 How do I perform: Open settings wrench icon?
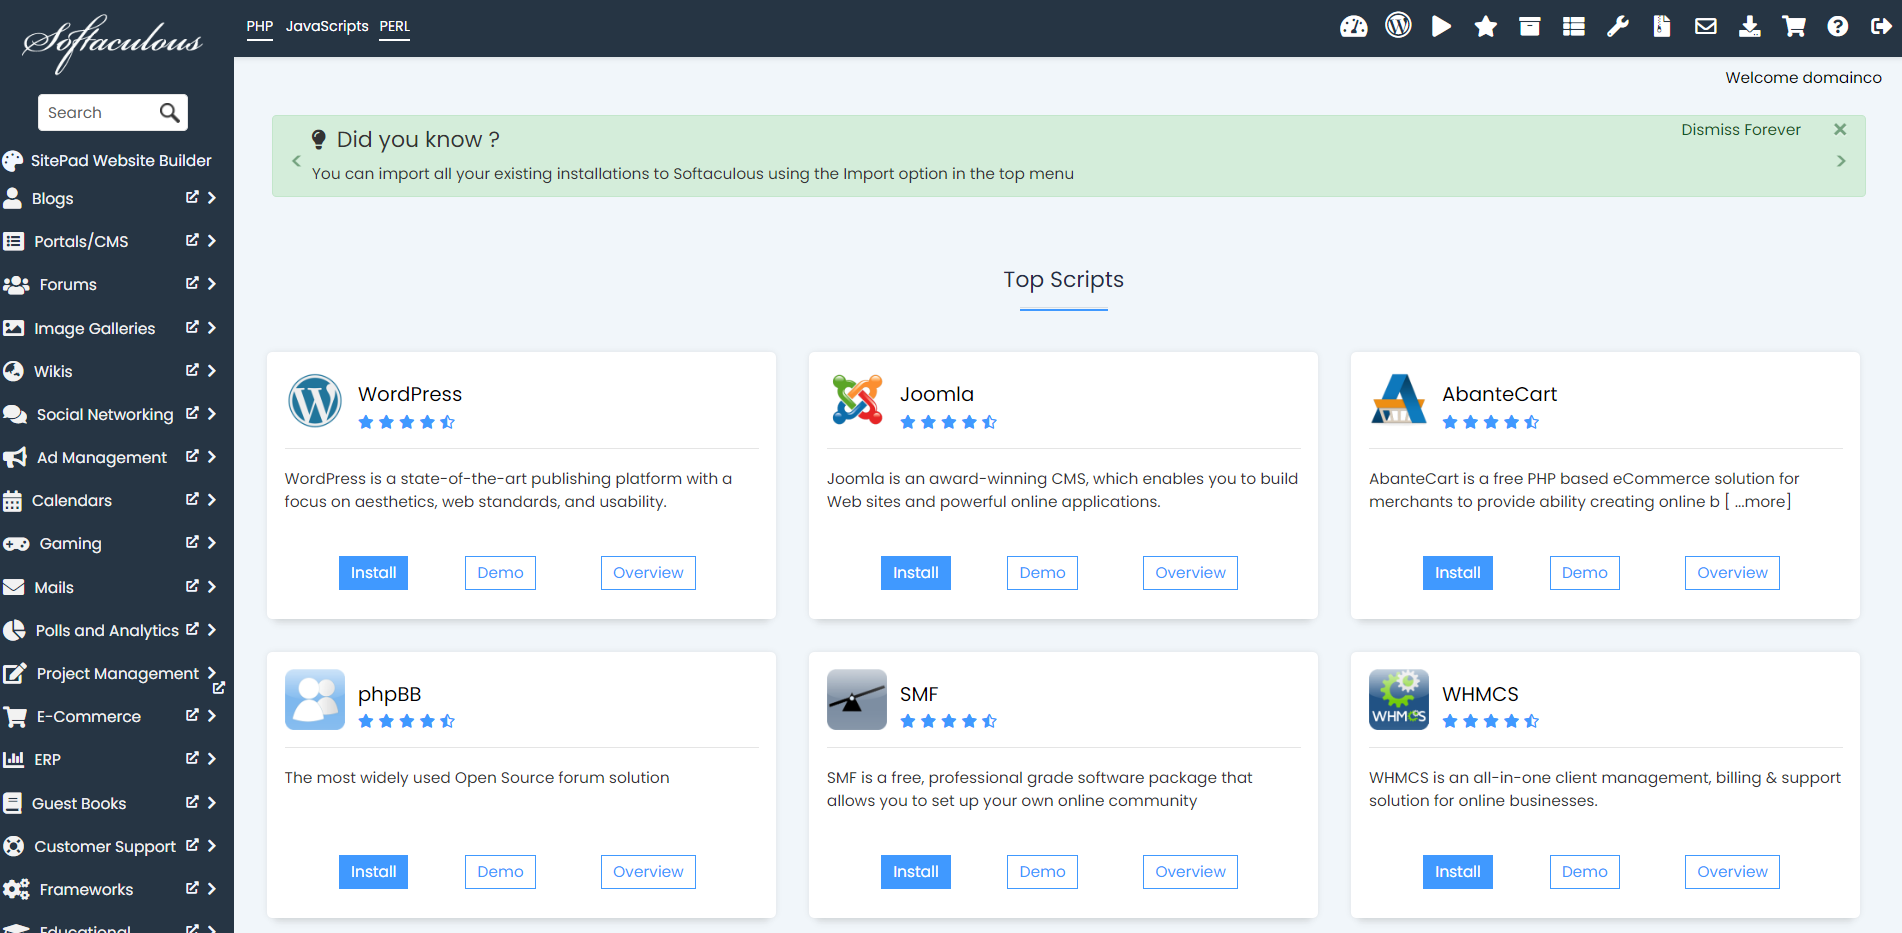[x=1618, y=27]
